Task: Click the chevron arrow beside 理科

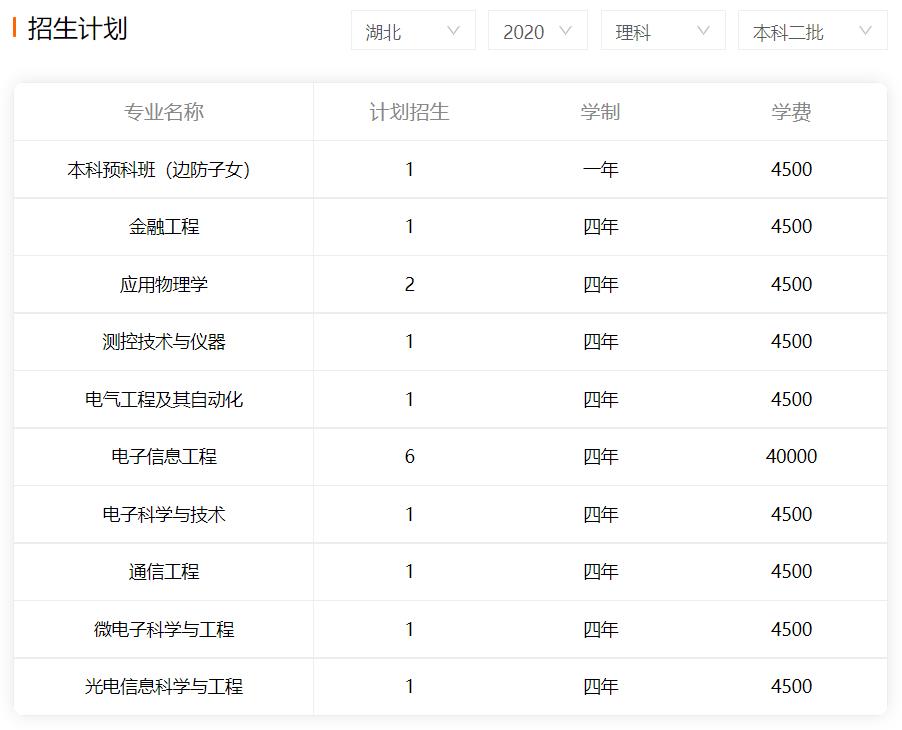Action: tap(703, 31)
